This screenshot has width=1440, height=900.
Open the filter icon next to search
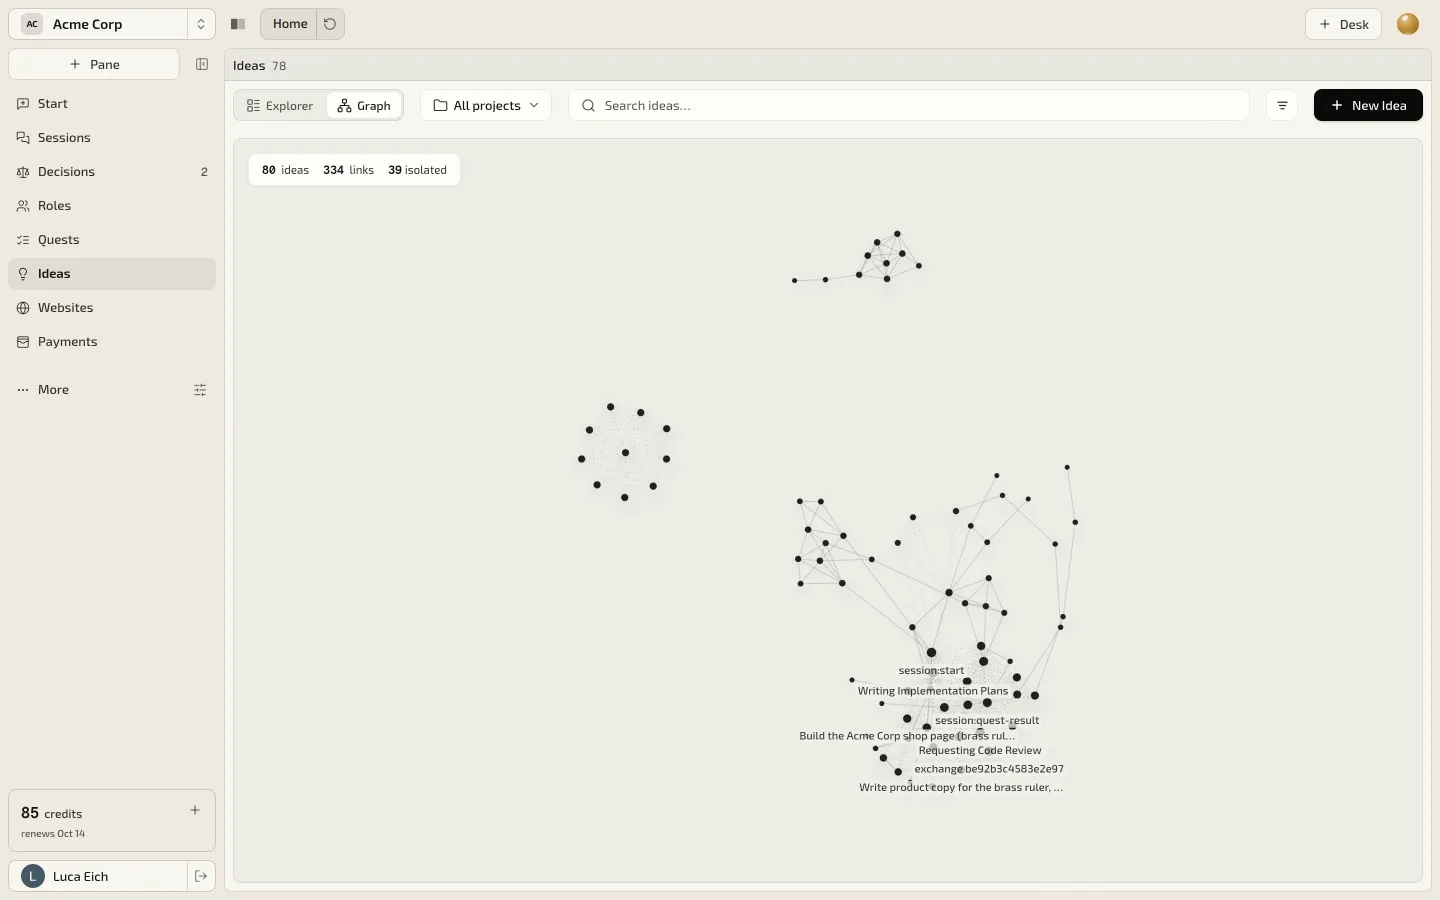point(1282,105)
